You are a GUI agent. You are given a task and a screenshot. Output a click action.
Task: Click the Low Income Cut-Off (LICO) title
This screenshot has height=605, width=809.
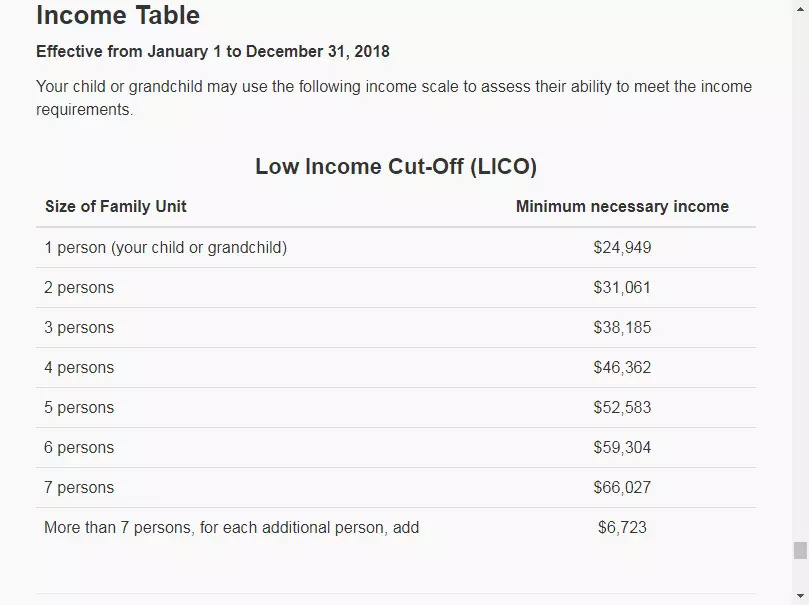point(396,167)
